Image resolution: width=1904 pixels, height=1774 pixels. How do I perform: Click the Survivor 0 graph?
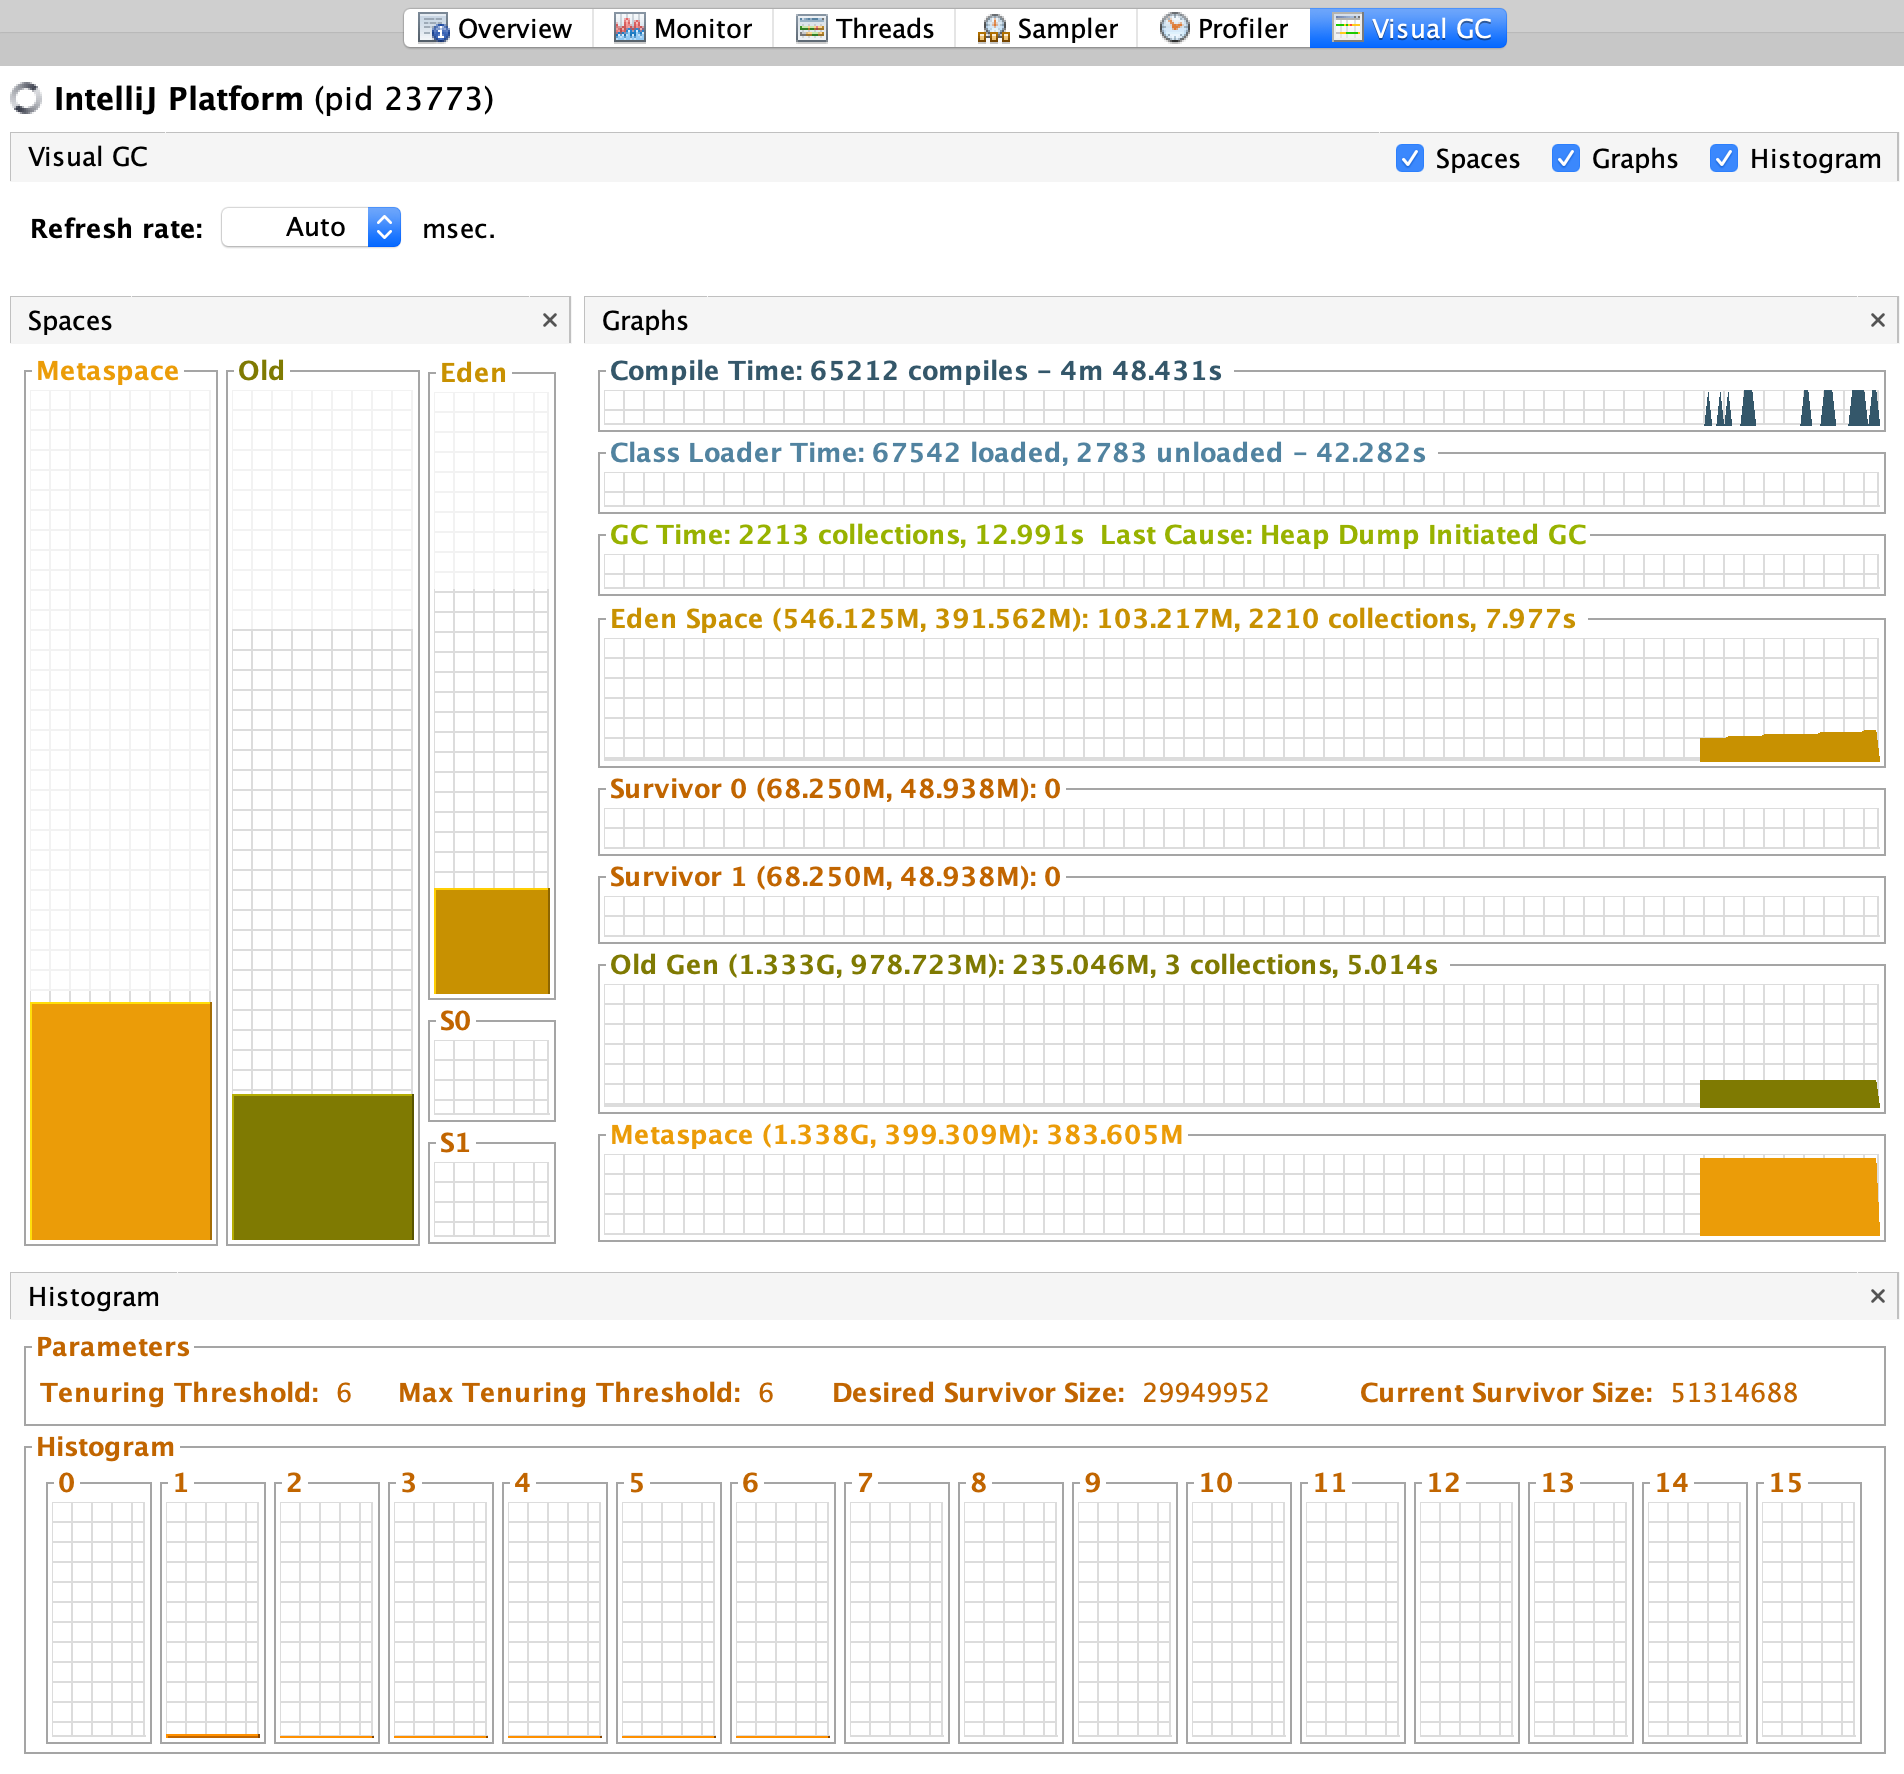click(1241, 828)
